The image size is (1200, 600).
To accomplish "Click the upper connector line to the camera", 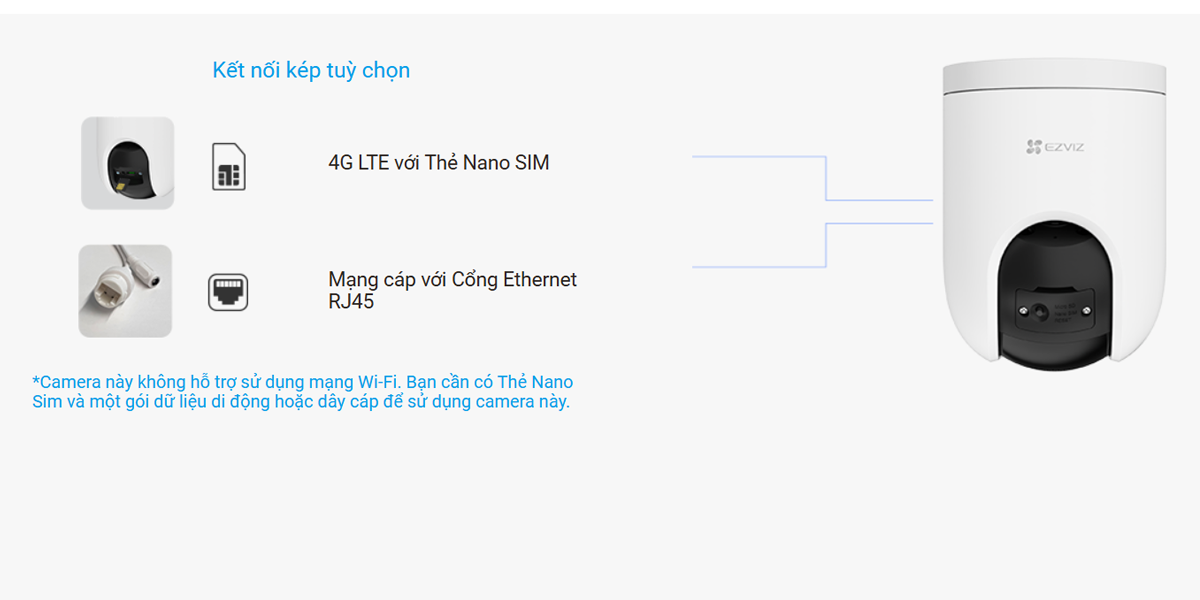I will tap(812, 178).
